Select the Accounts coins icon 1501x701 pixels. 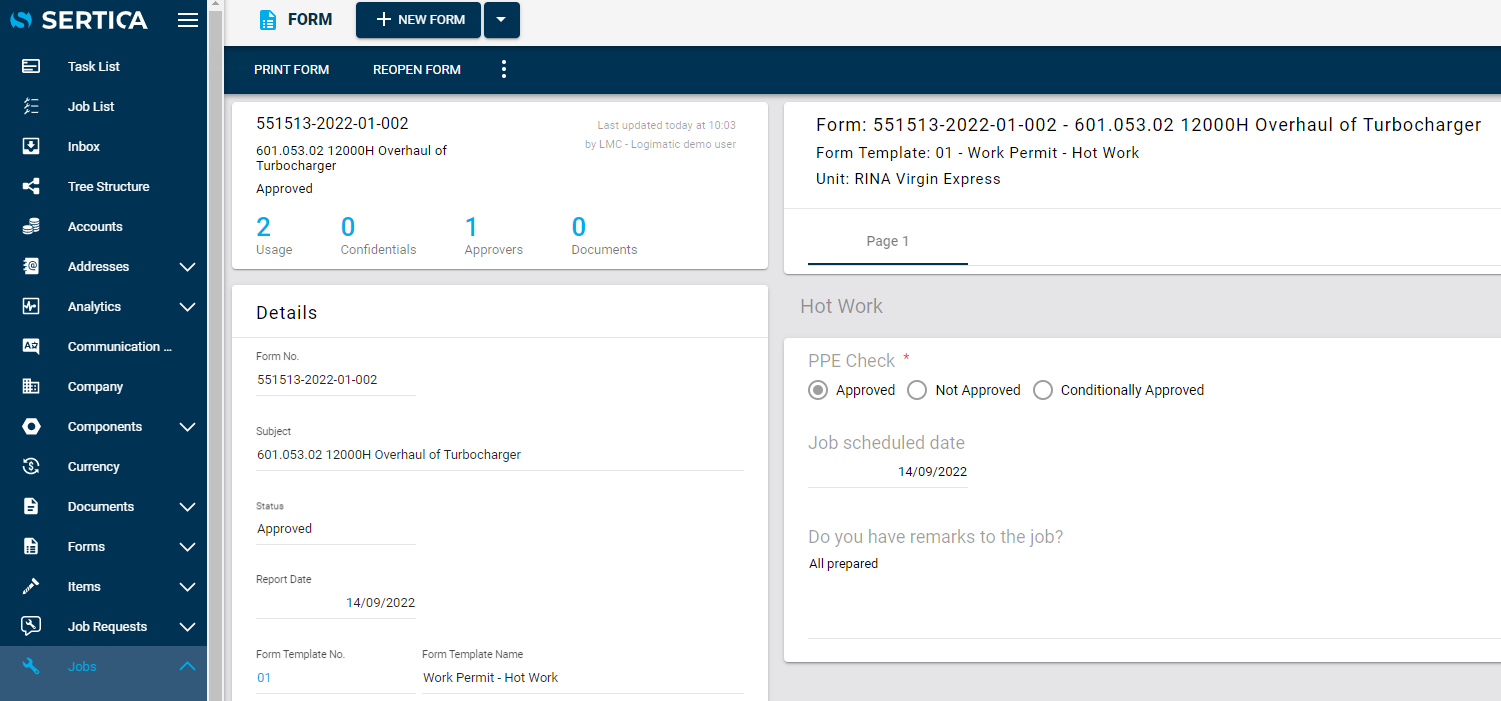click(x=31, y=226)
